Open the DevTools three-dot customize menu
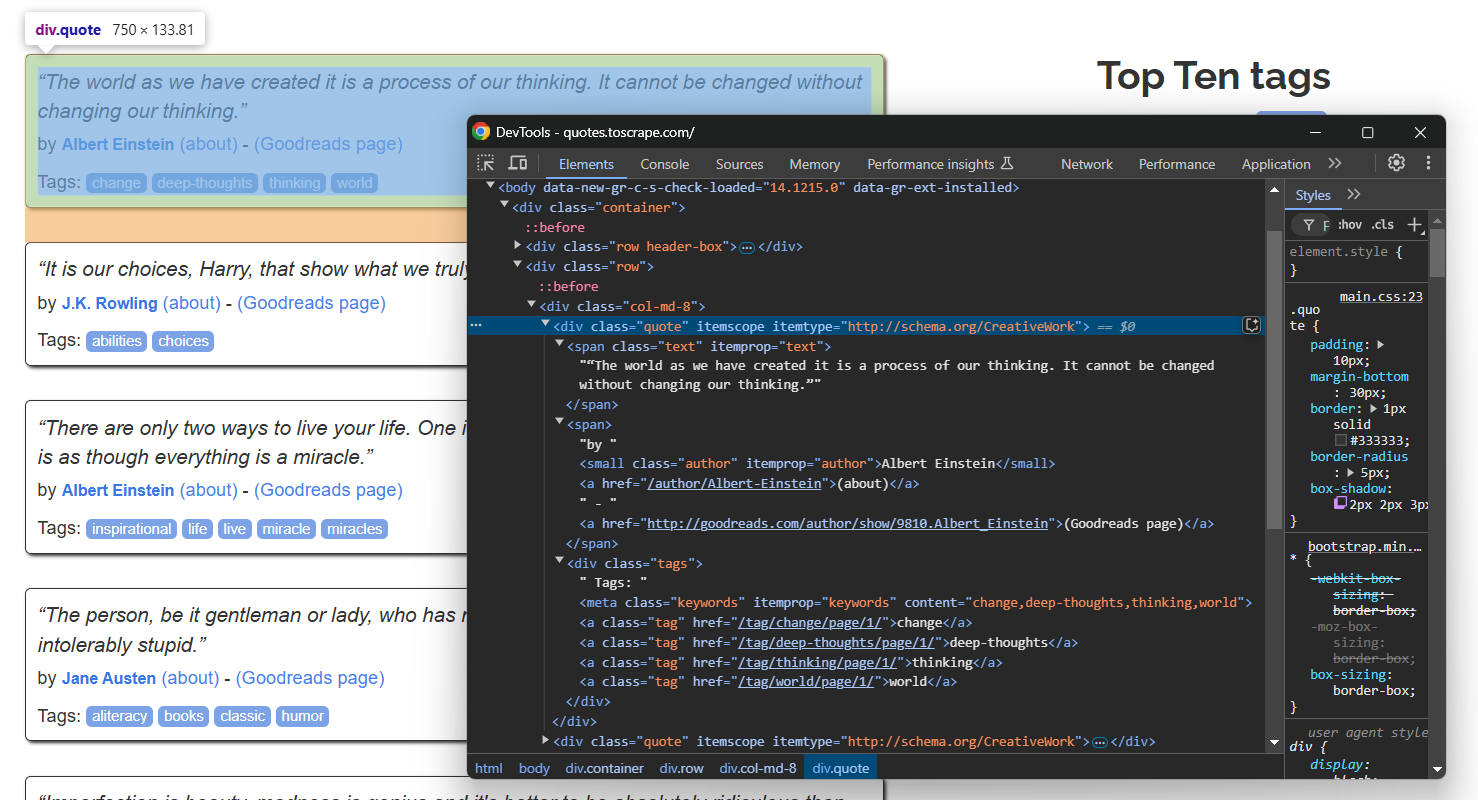 1428,163
